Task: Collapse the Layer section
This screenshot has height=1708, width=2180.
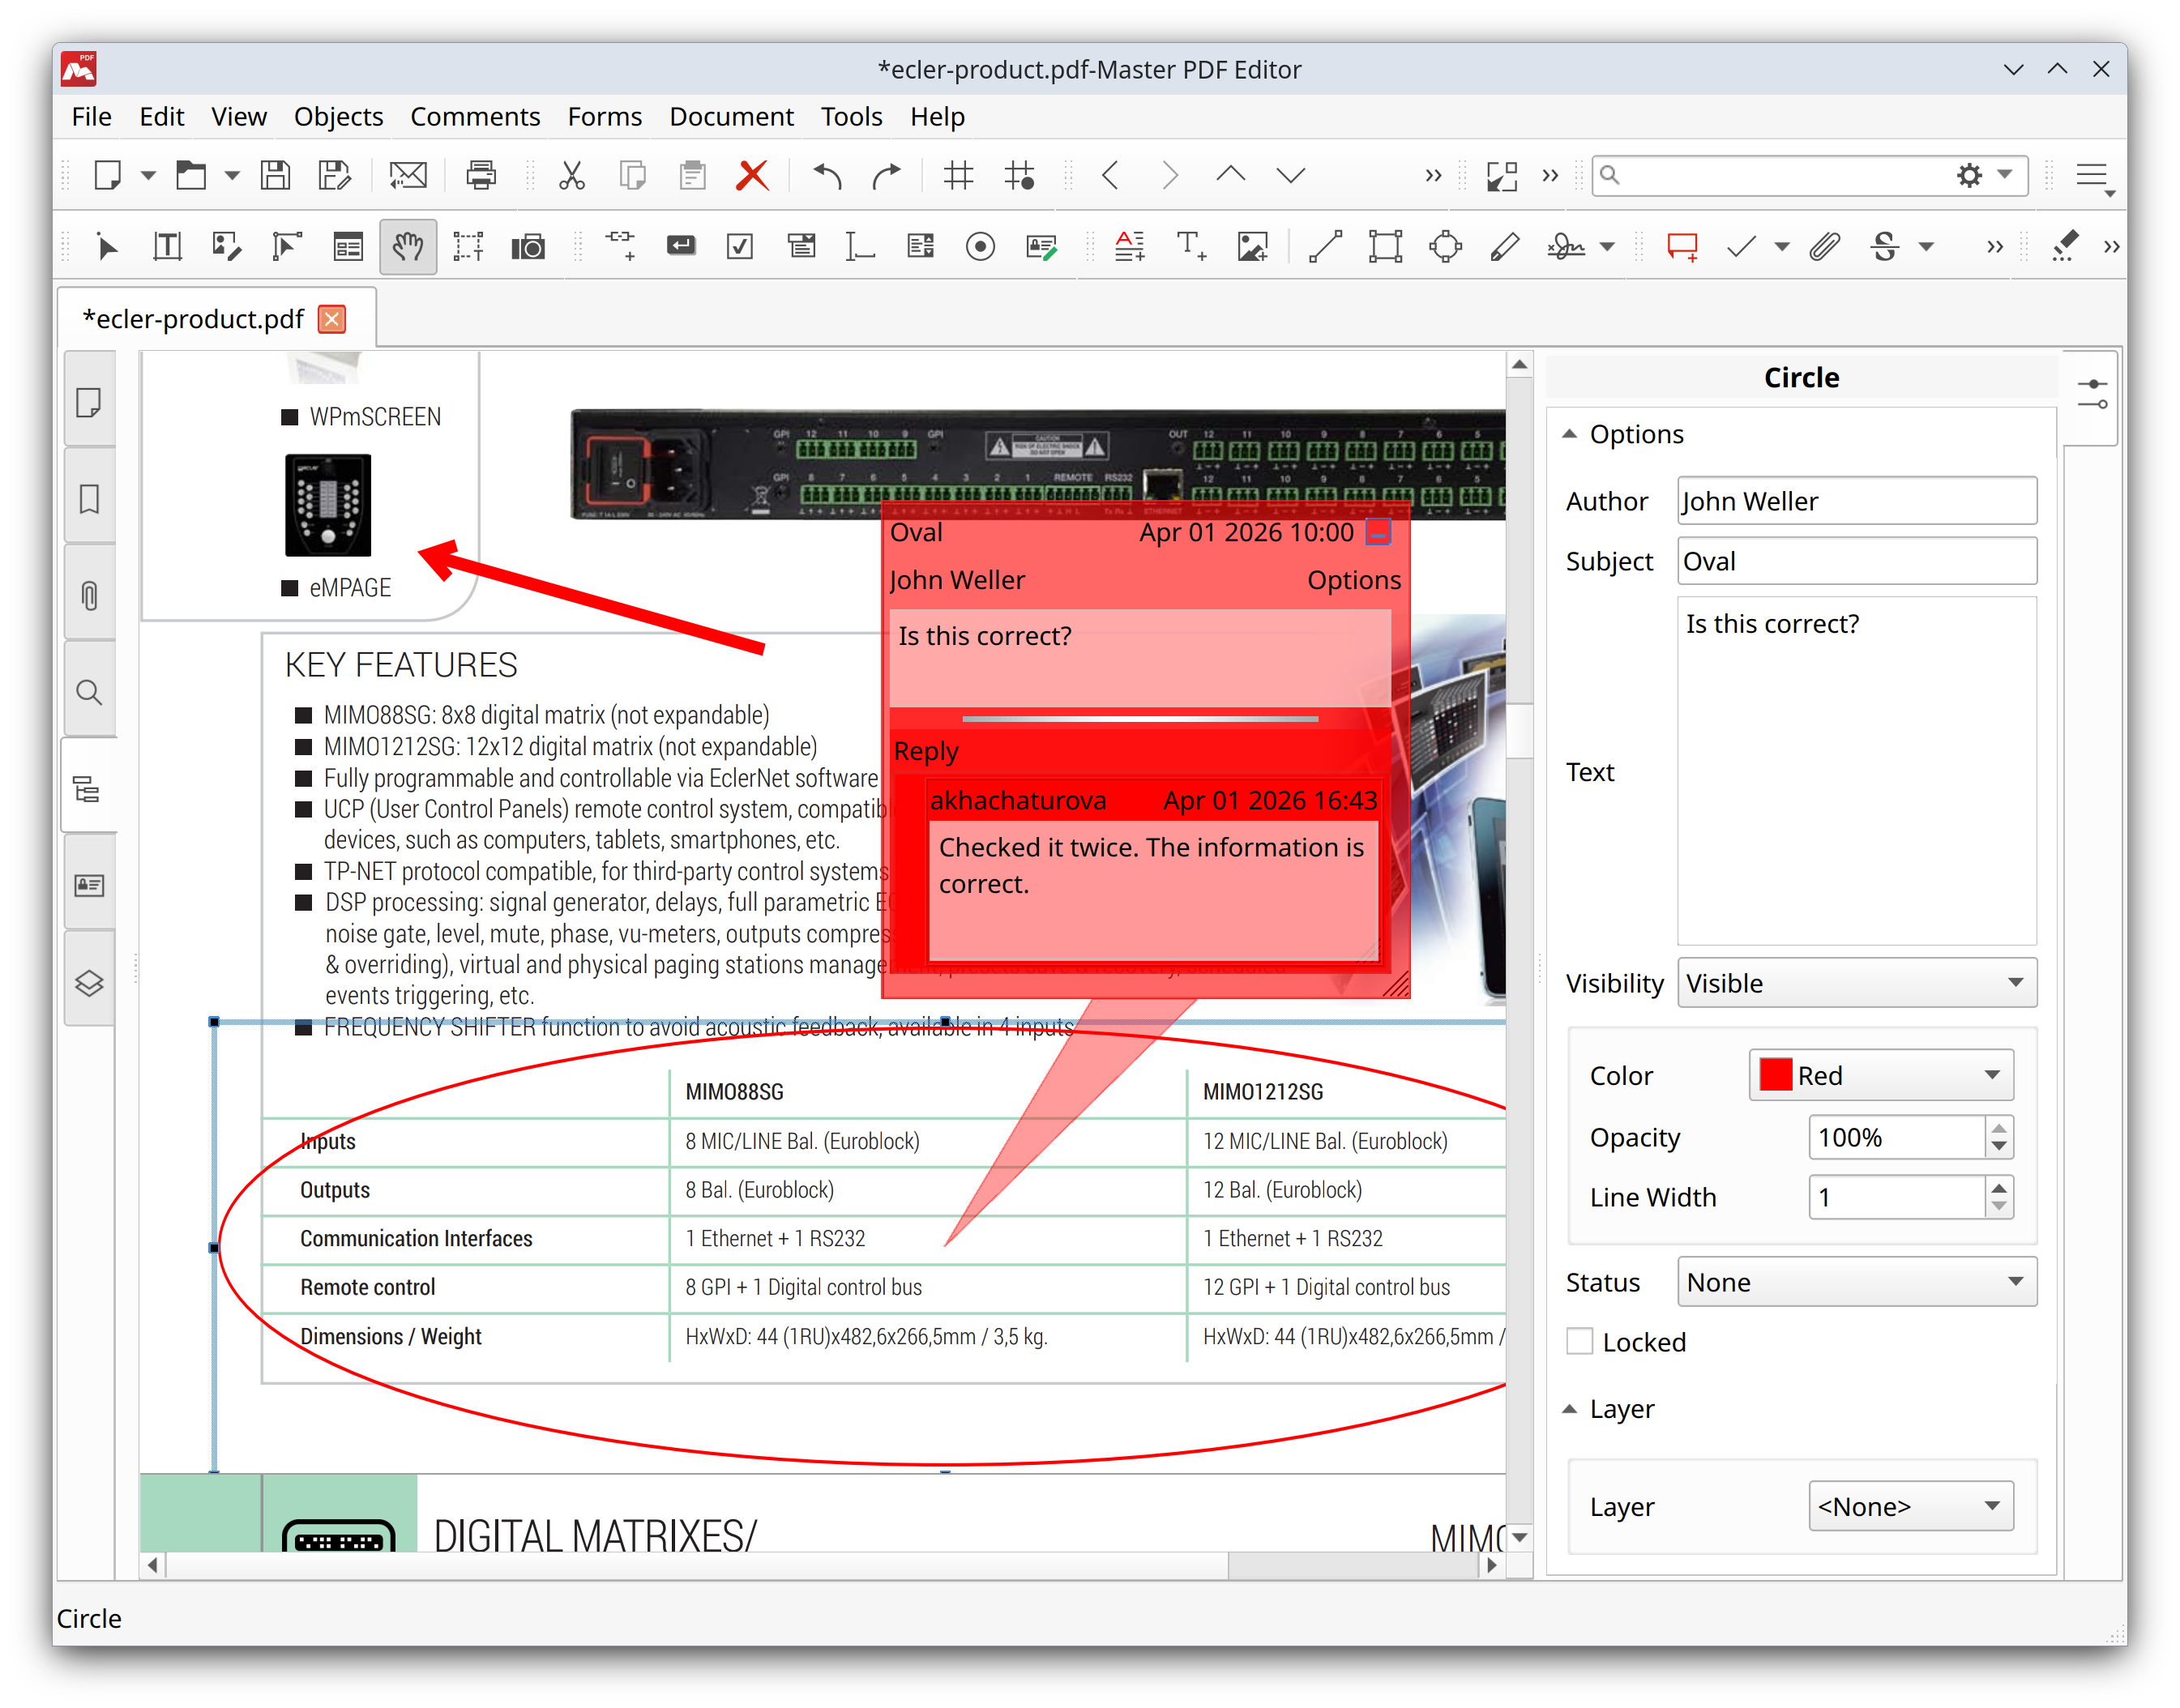Action: [x=1569, y=1409]
